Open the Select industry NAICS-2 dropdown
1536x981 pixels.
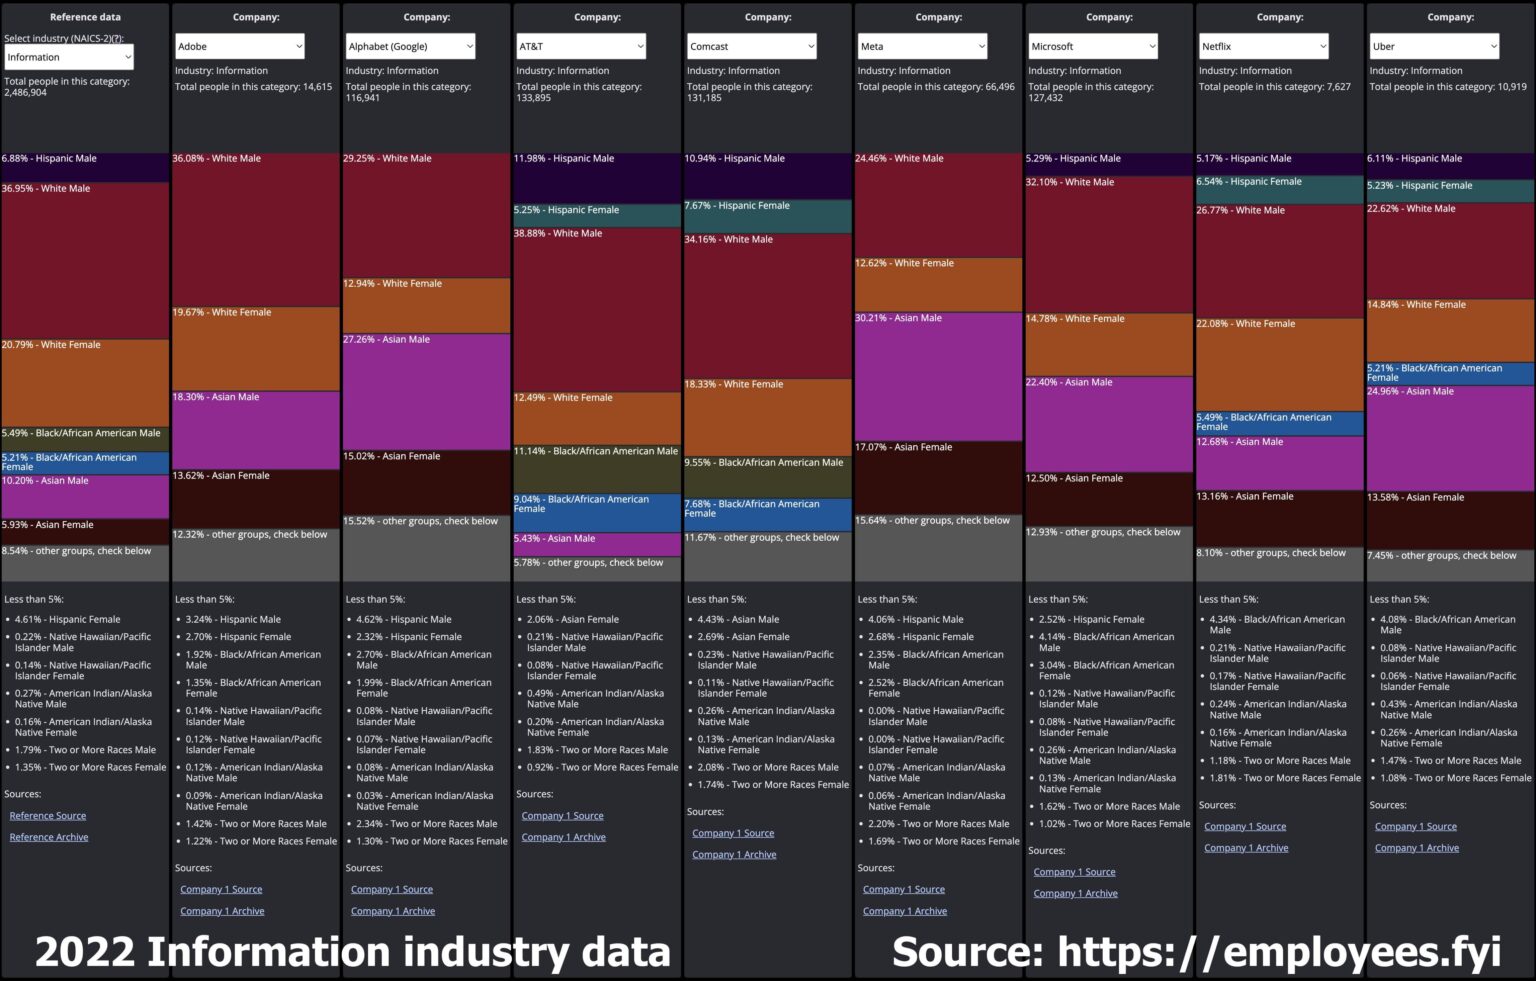tap(69, 57)
